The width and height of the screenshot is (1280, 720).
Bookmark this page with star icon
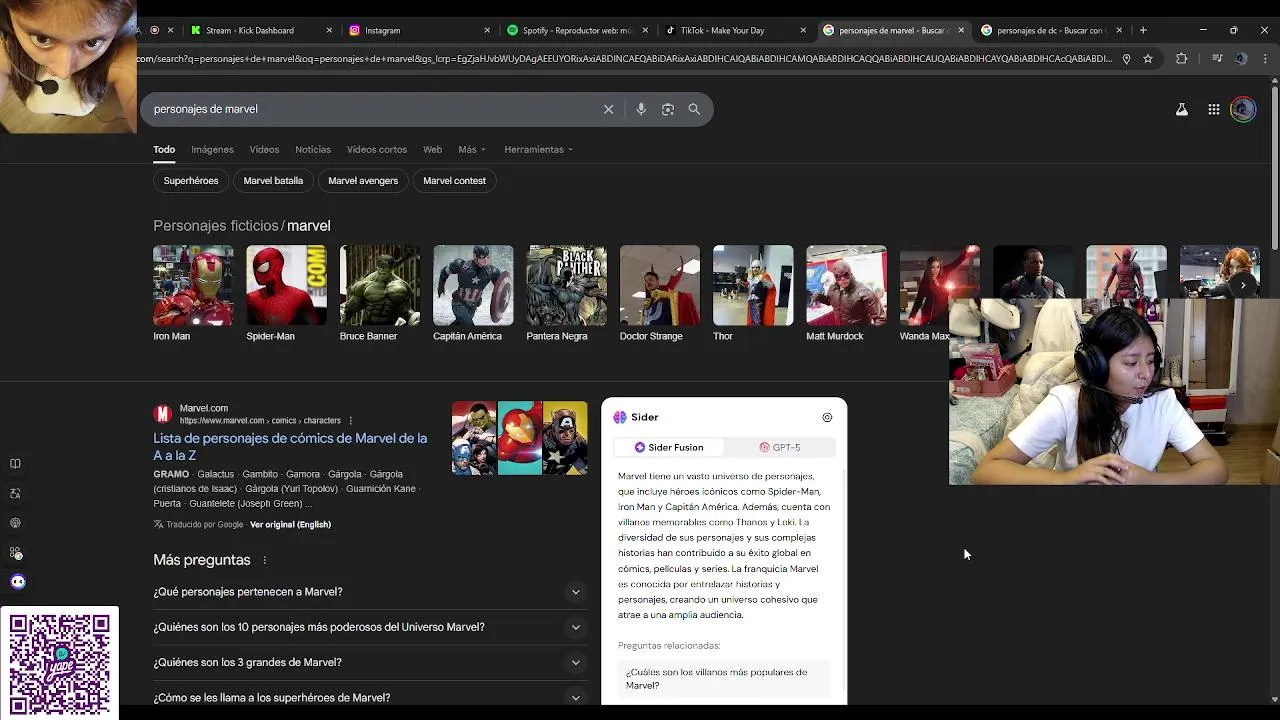click(x=1148, y=59)
